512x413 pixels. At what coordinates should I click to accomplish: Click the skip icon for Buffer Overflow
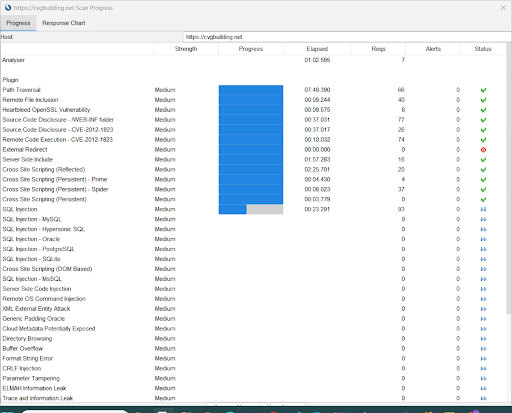[x=483, y=349]
